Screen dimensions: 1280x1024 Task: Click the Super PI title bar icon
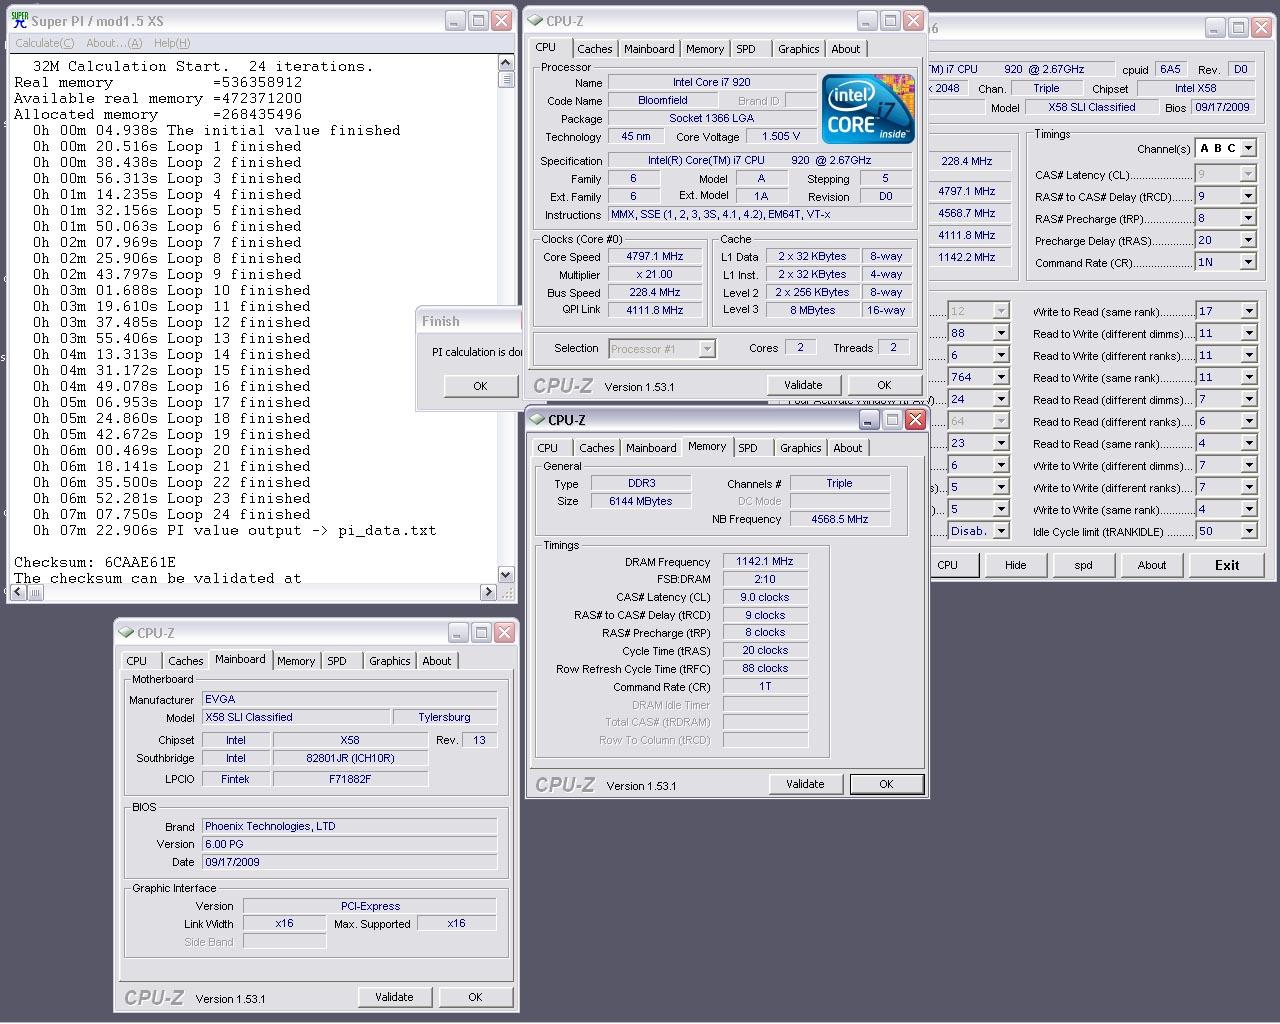tap(19, 20)
